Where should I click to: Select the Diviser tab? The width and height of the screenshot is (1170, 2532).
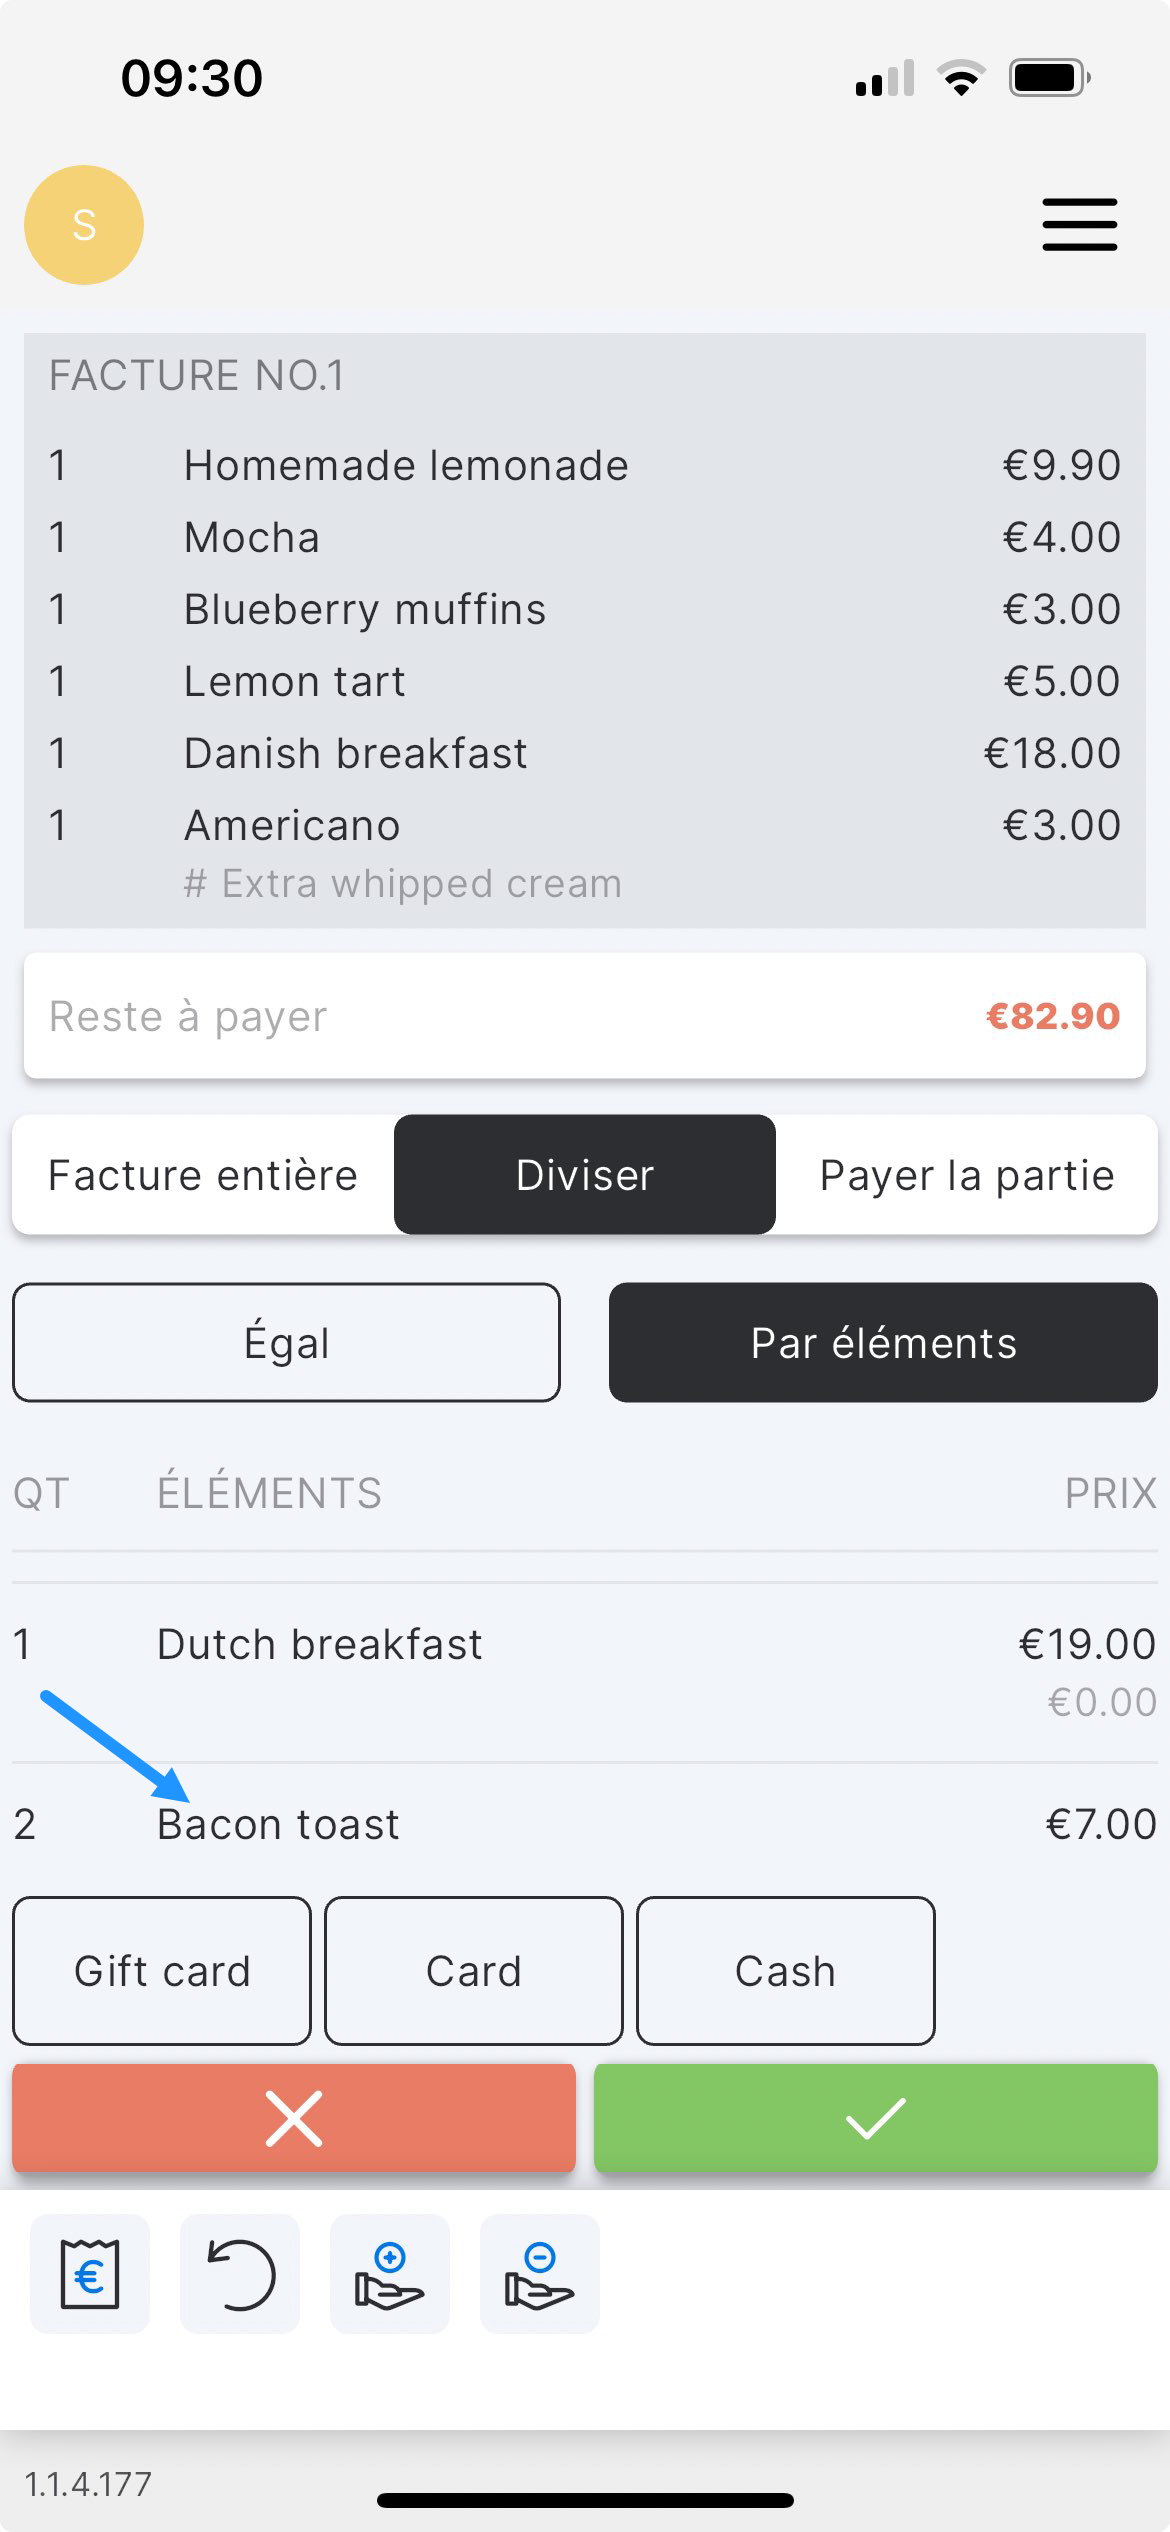coord(585,1175)
